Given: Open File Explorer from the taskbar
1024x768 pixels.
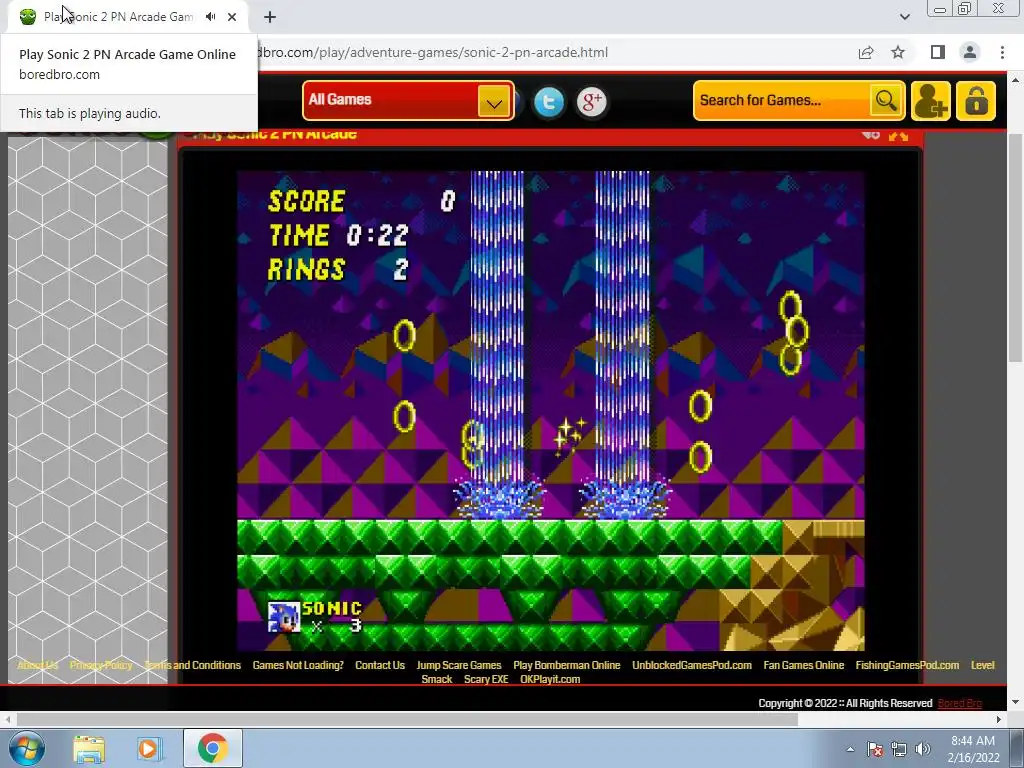Looking at the screenshot, I should coord(89,748).
